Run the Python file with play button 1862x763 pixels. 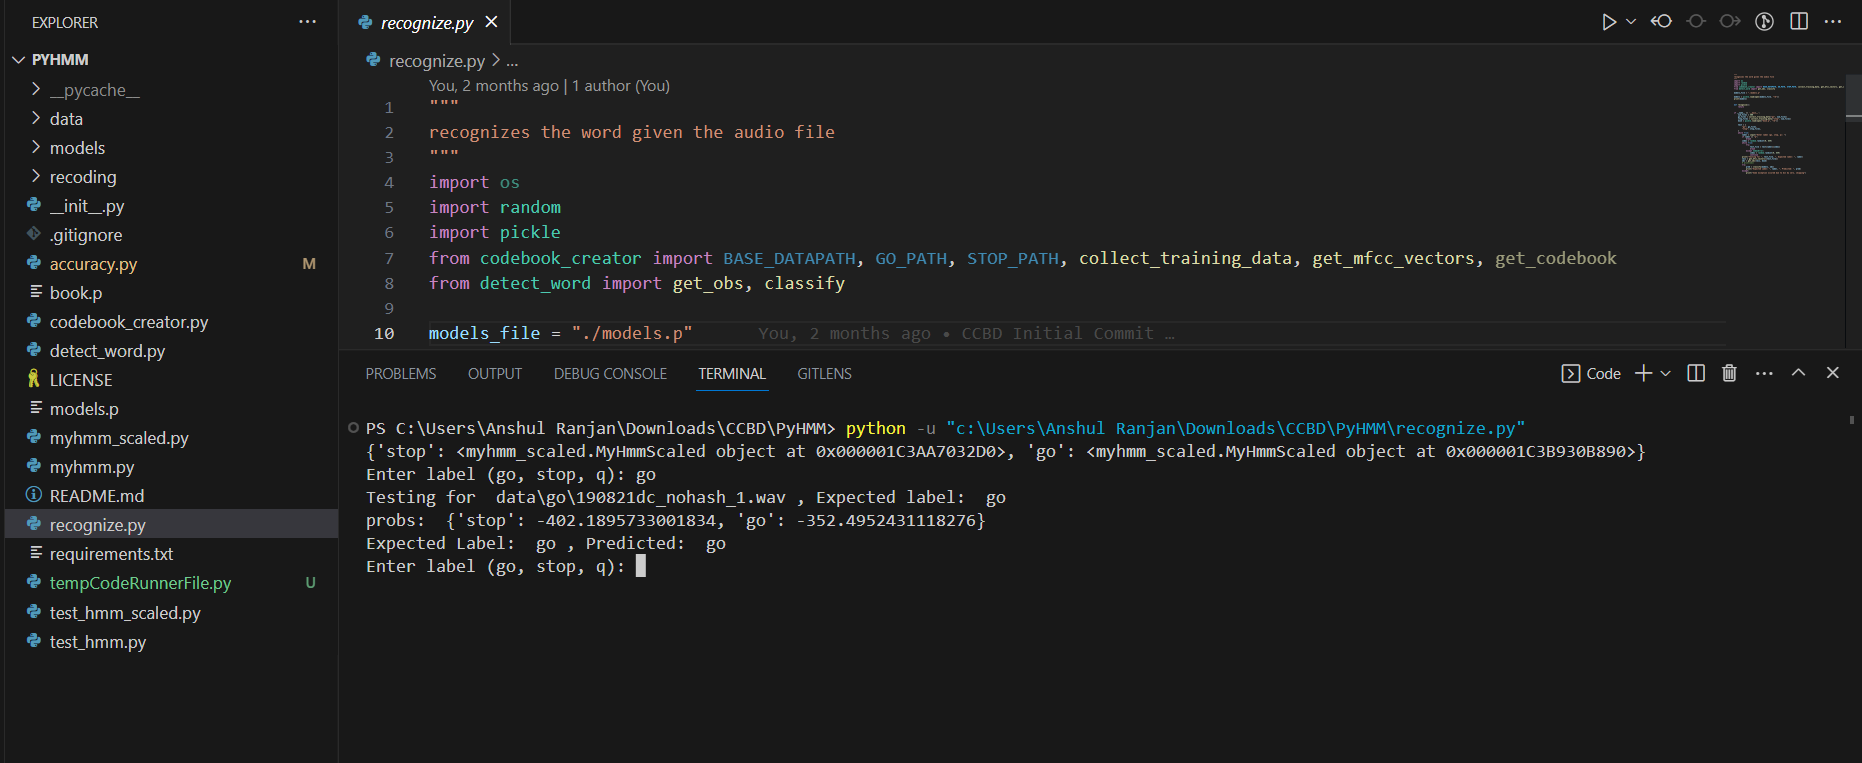1608,22
